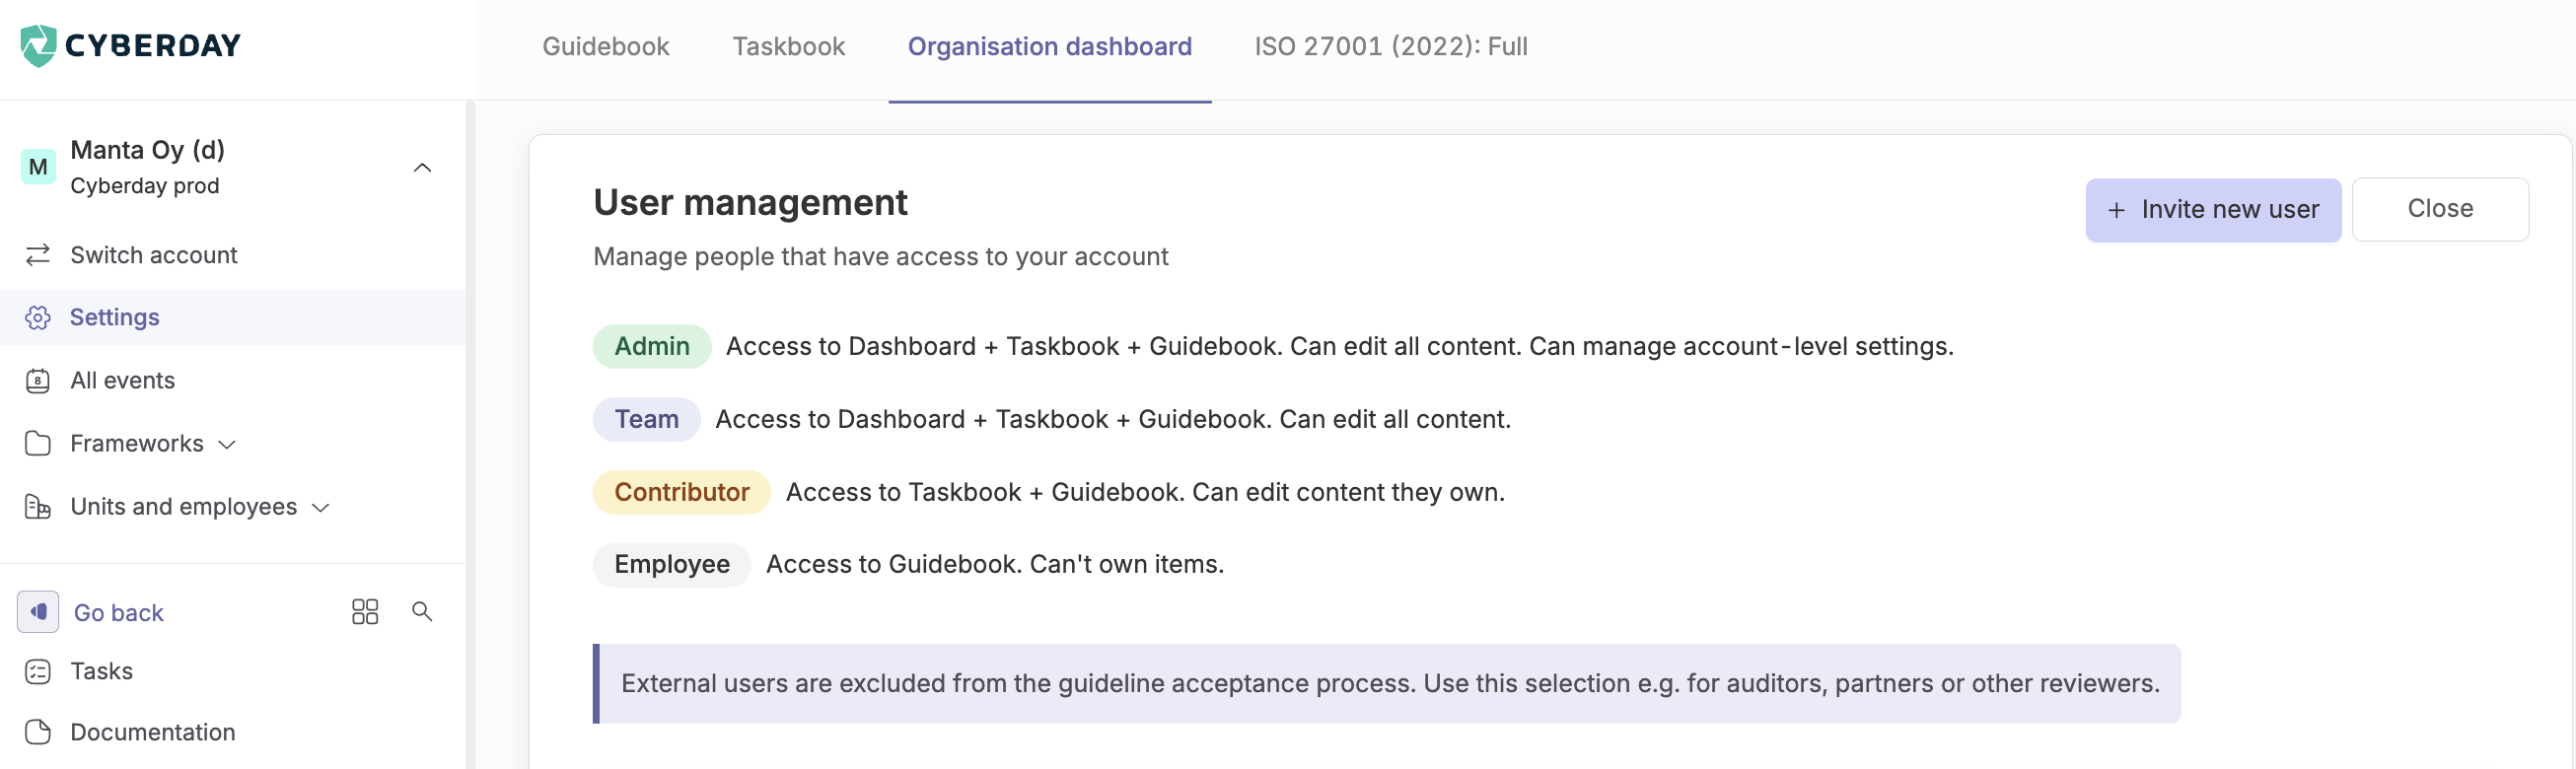Click the Contributor access description text
Image resolution: width=2576 pixels, height=769 pixels.
pyautogui.click(x=1145, y=492)
